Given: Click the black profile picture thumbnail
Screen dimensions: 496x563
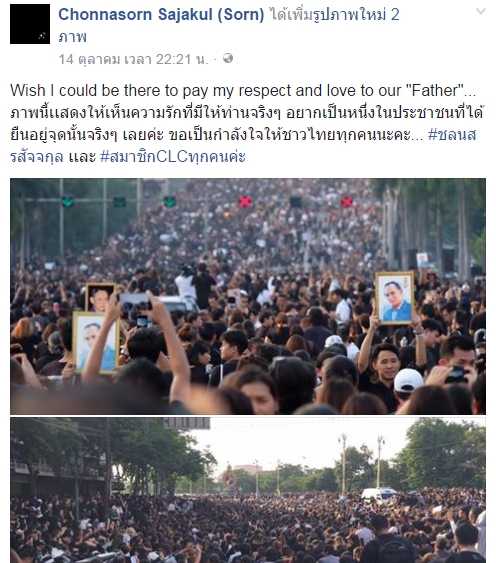Looking at the screenshot, I should [x=30, y=24].
